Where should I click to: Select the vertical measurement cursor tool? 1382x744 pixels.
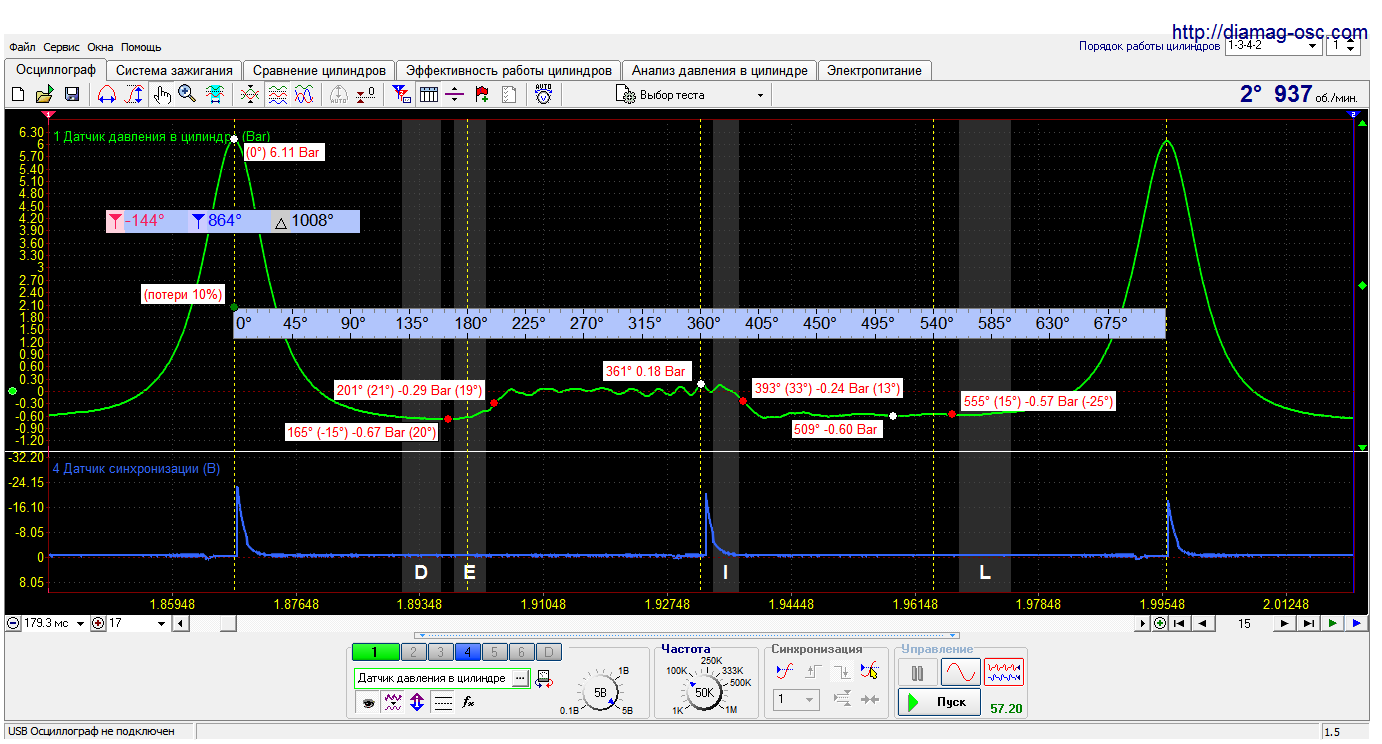click(x=134, y=94)
